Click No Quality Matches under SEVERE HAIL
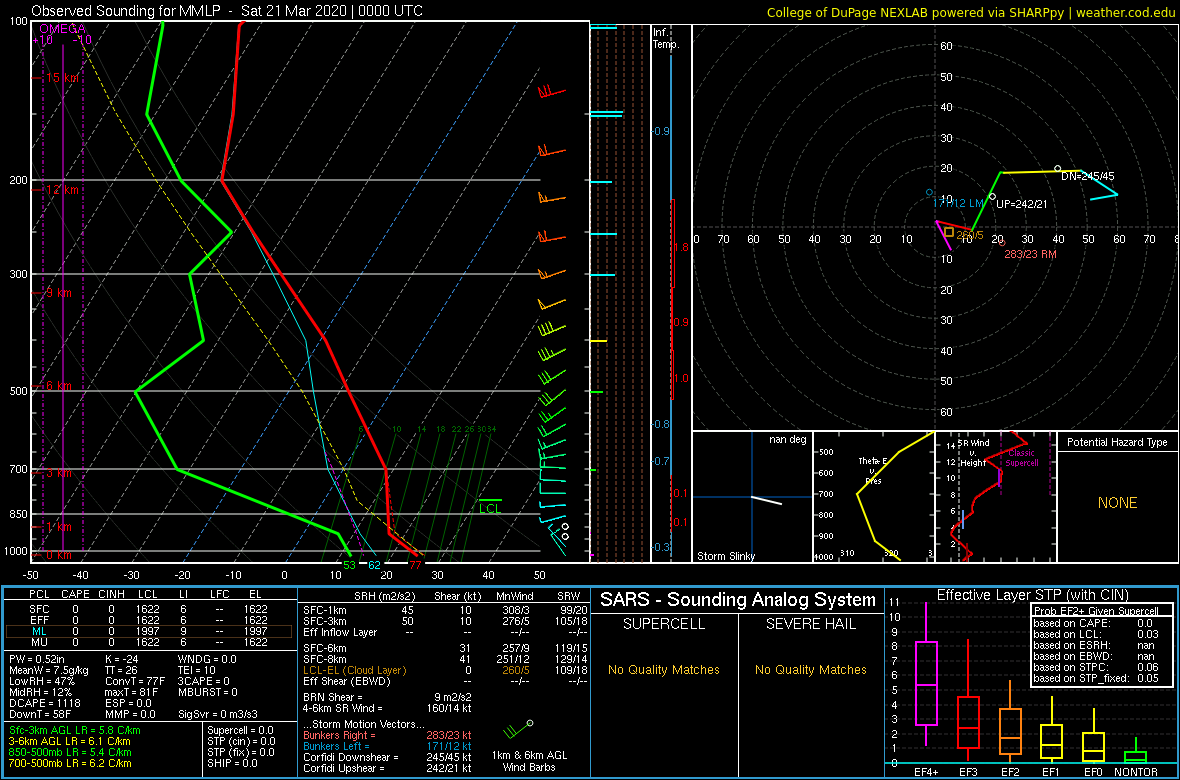 [810, 669]
